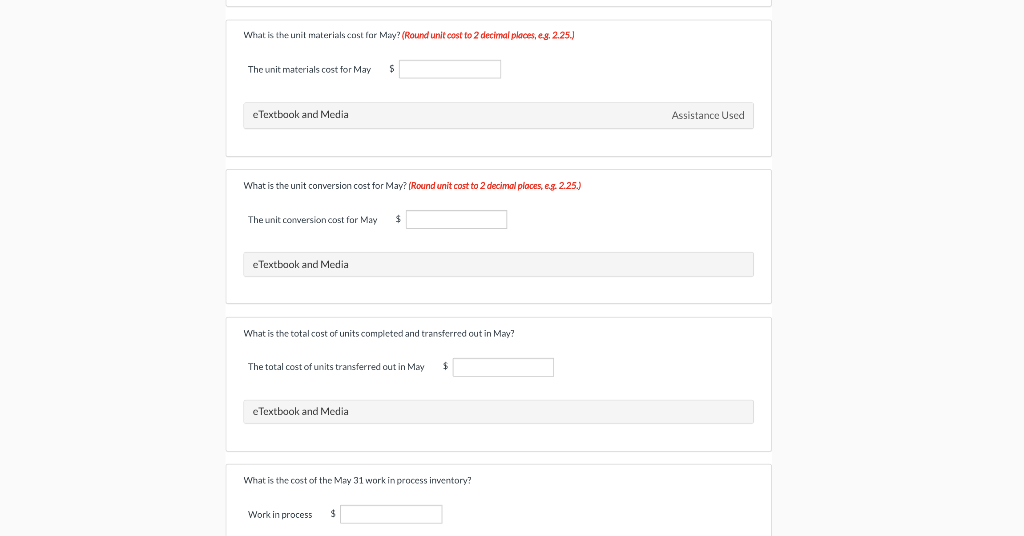Click the question 'What is the unit materials cost for May?'
This screenshot has width=1024, height=536.
[321, 35]
